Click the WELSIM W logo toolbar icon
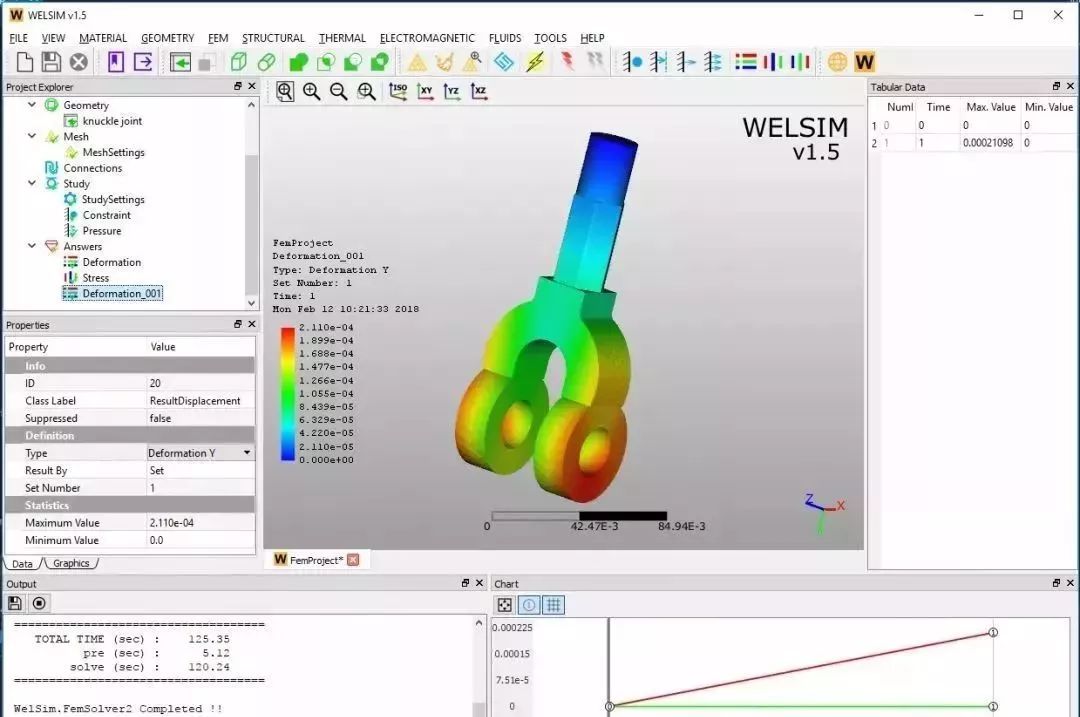1080x717 pixels. 864,62
